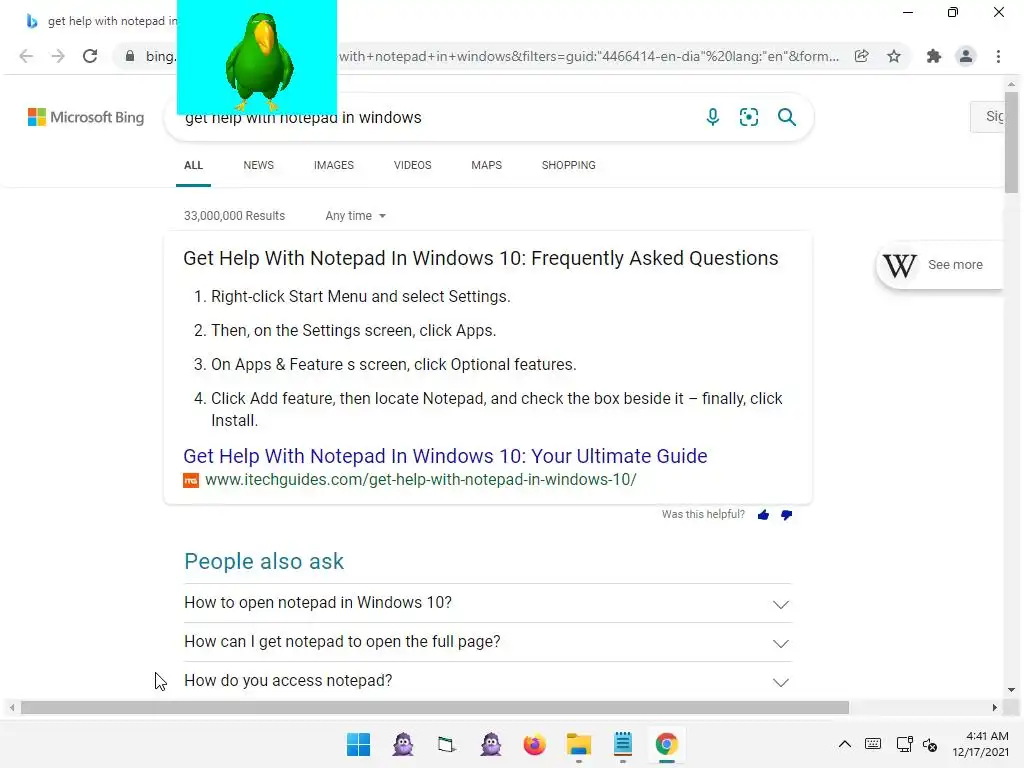This screenshot has width=1024, height=768.
Task: Click the magnifier search button
Action: [x=787, y=117]
